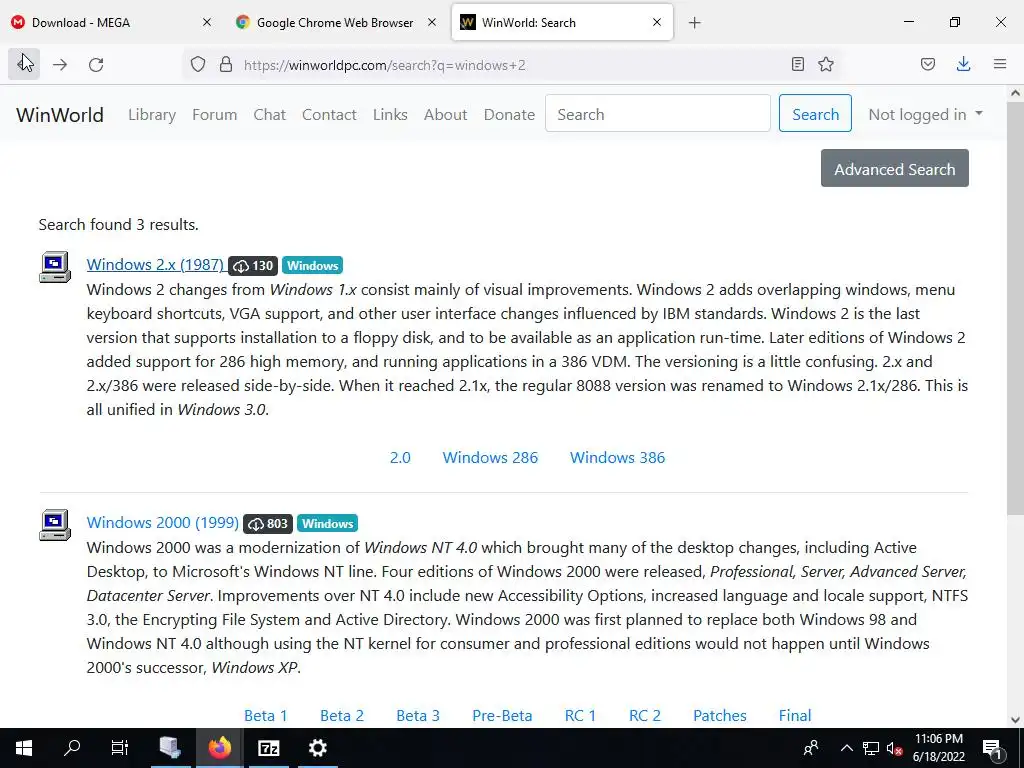This screenshot has height=768, width=1024.
Task: Toggle reader view icon in address bar
Action: tap(797, 64)
